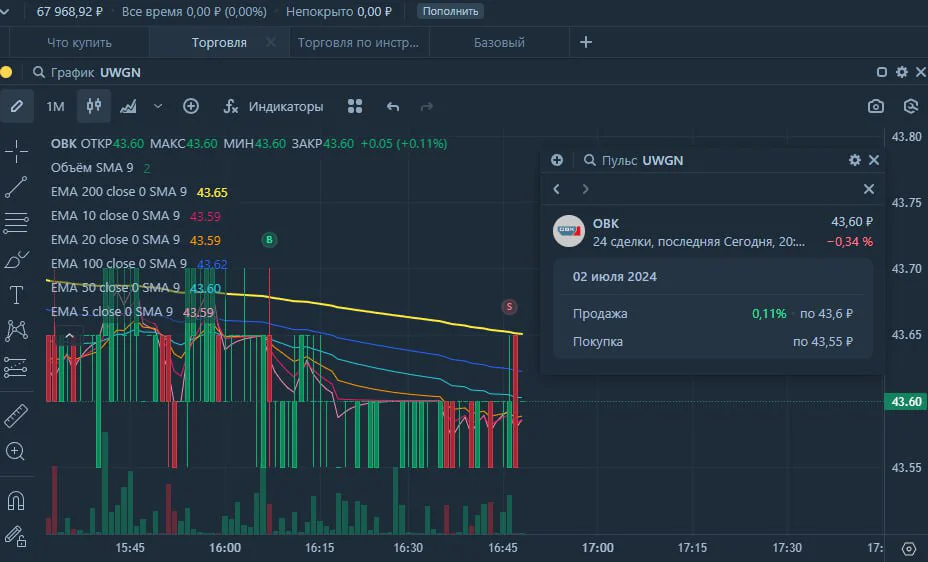This screenshot has height=562, width=928.
Task: Select the text annotation tool
Action: tap(16, 295)
